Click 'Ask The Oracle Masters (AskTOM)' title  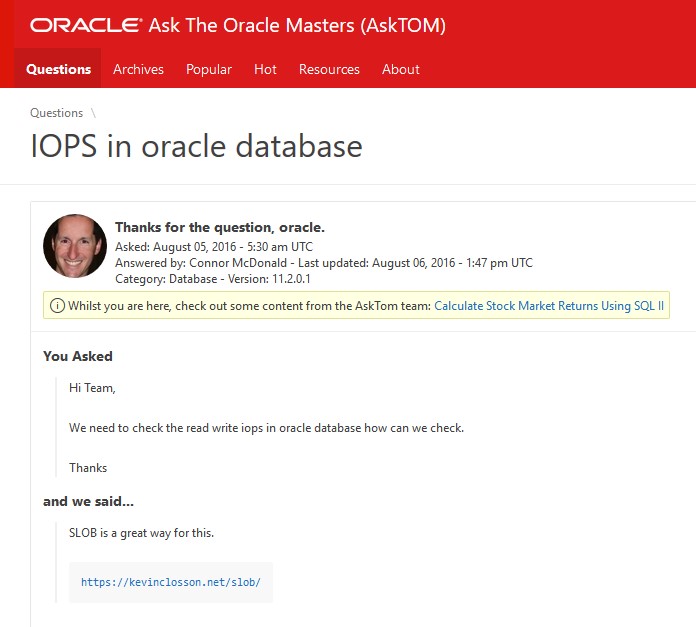point(297,25)
